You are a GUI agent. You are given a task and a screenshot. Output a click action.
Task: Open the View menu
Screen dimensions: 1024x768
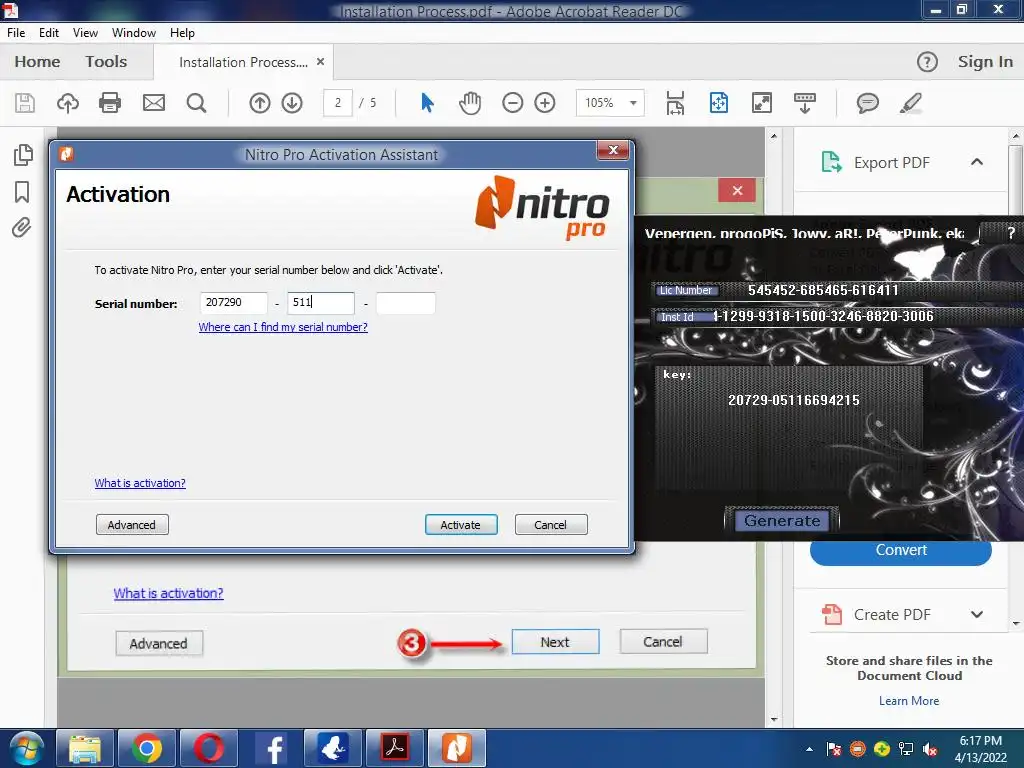[86, 33]
